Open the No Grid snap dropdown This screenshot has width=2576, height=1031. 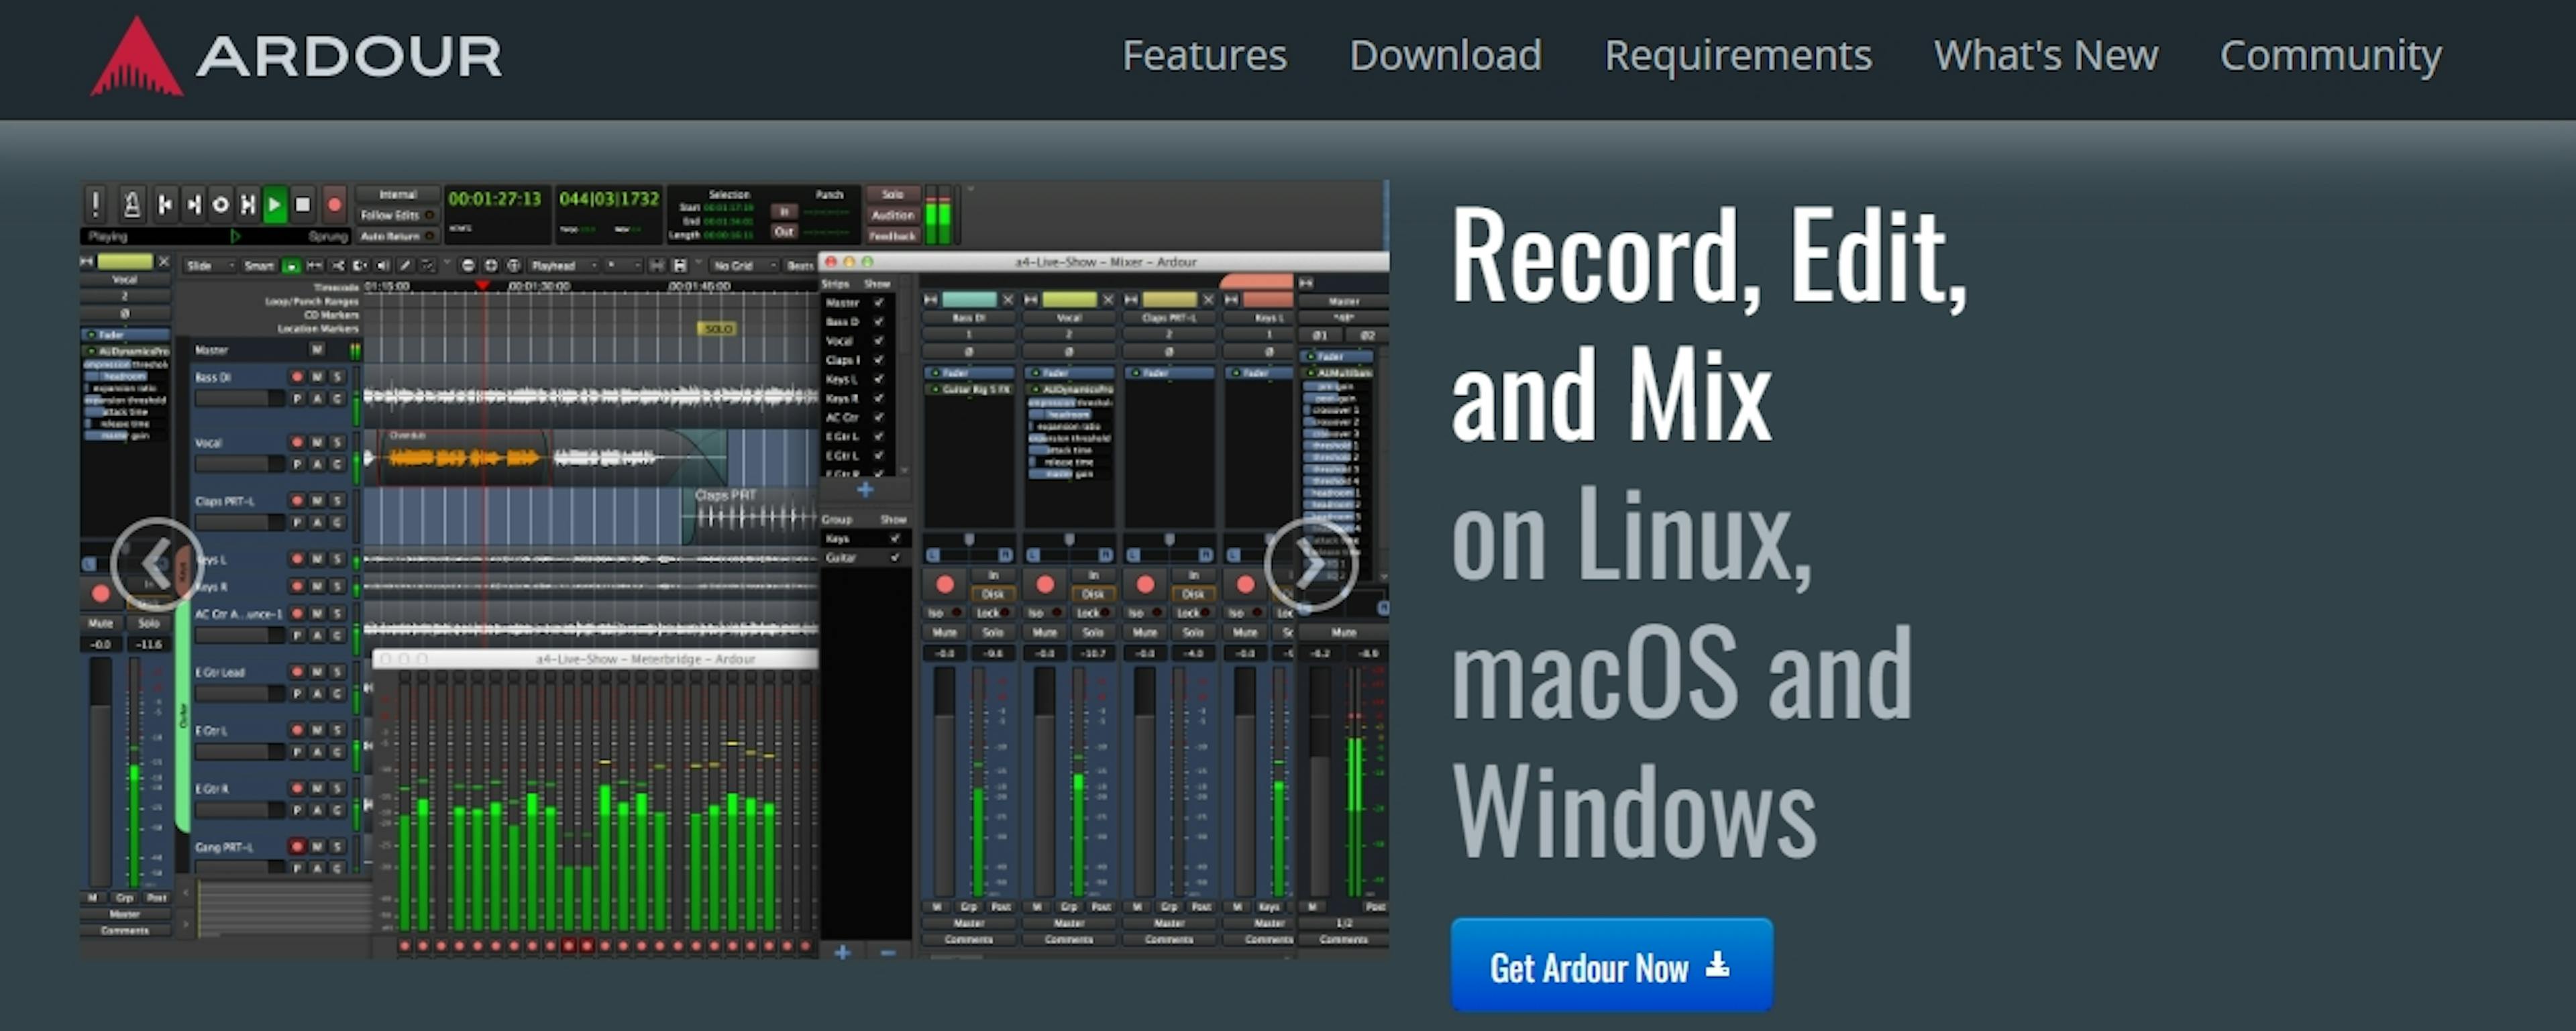[x=744, y=266]
